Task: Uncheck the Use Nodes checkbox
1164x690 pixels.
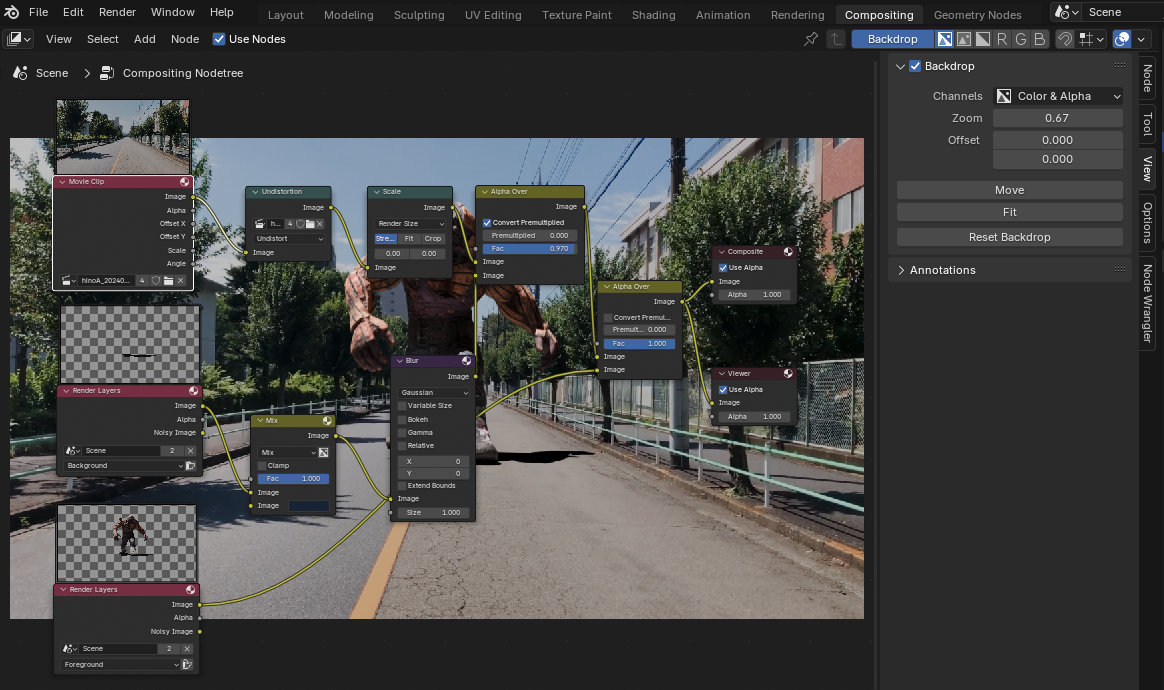Action: click(219, 39)
